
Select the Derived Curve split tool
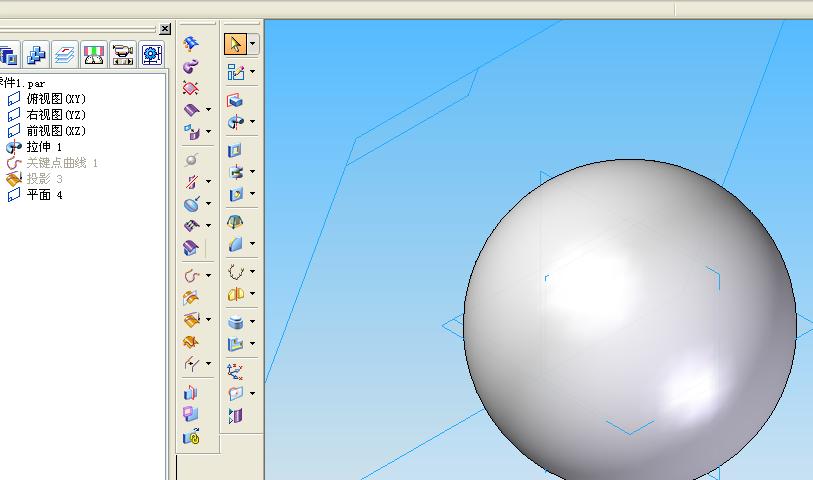[191, 364]
